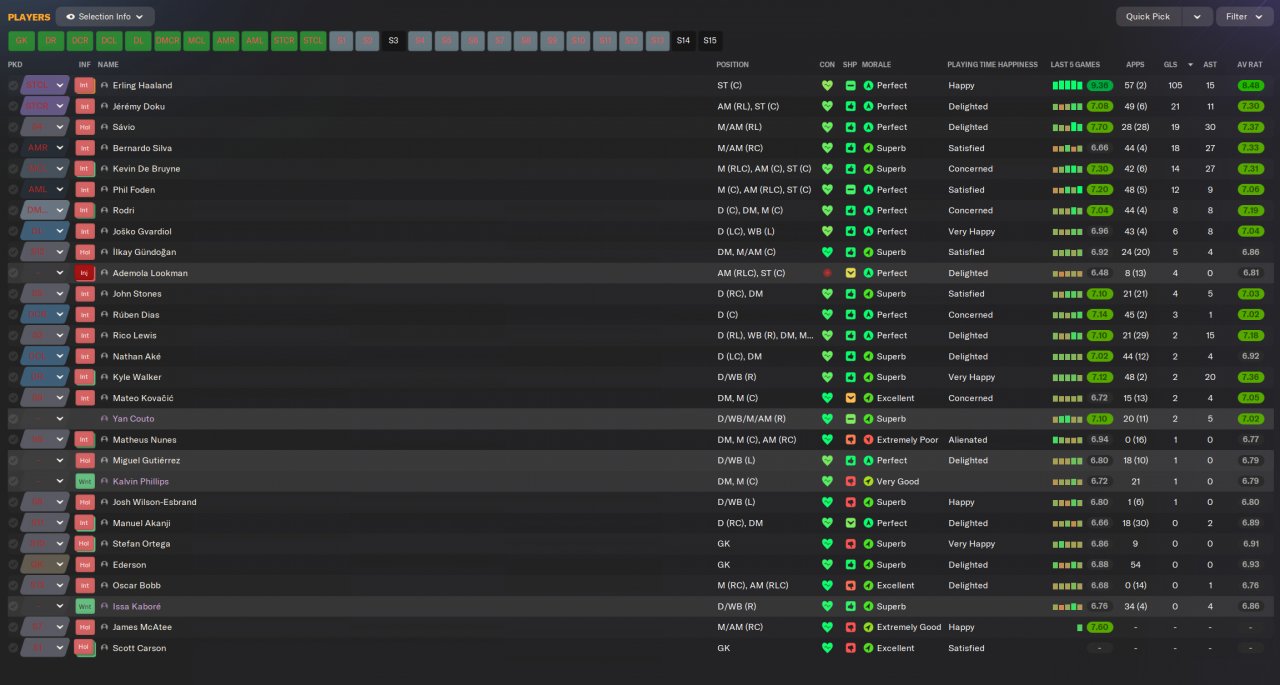Click the Wnt badge beside Kalvin Phillips
Viewport: 1280px width, 685px height.
(85, 481)
